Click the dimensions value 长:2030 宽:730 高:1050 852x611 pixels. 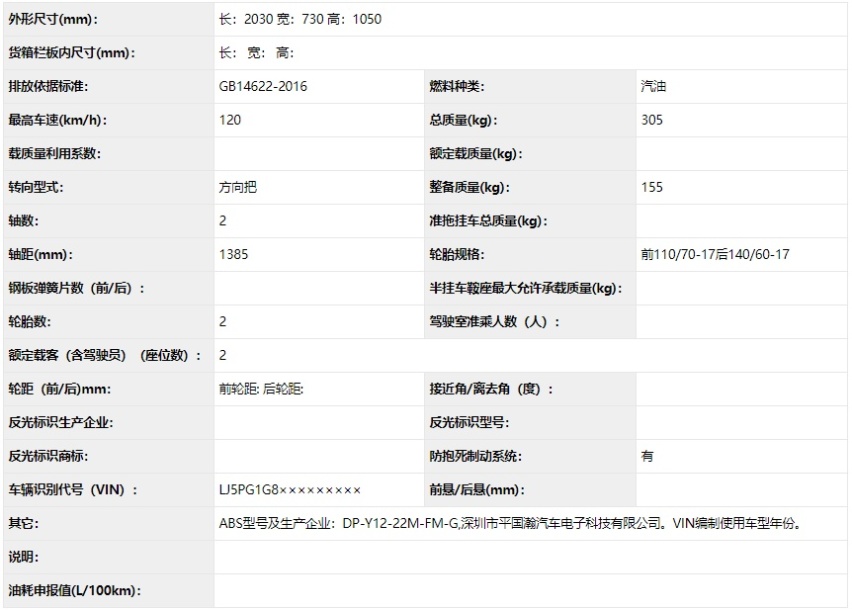coord(300,19)
